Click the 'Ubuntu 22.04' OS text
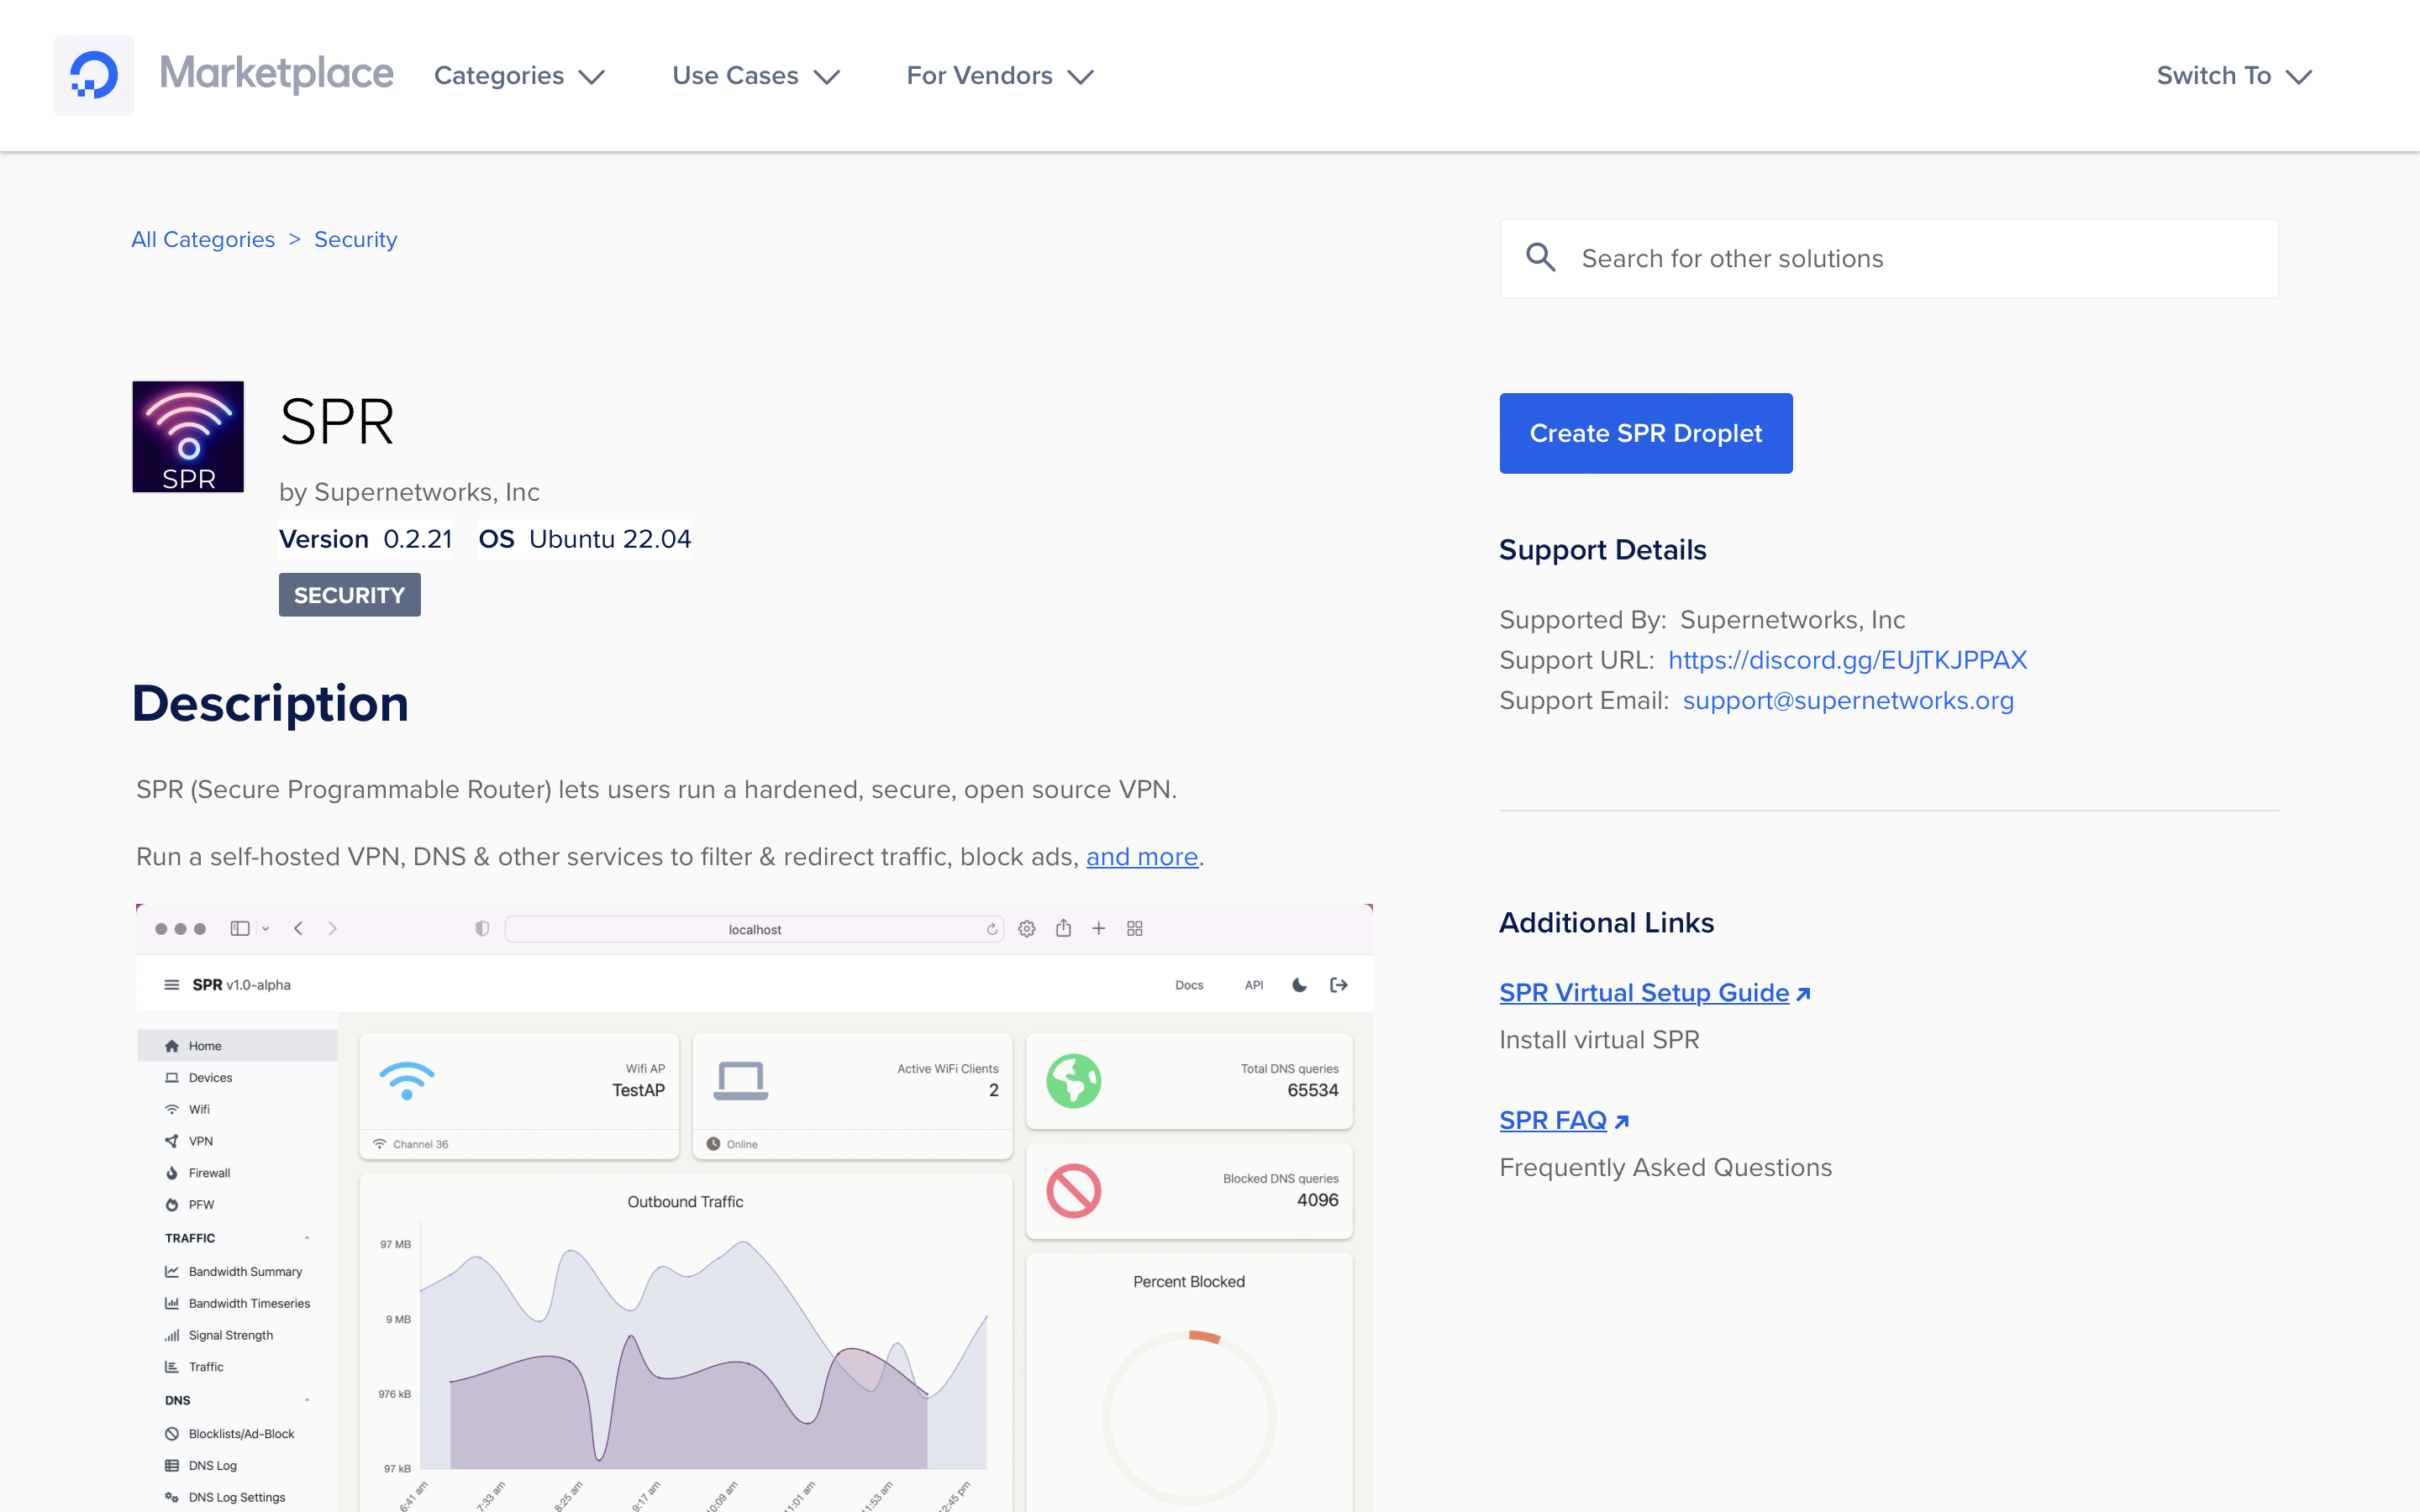 pyautogui.click(x=610, y=540)
